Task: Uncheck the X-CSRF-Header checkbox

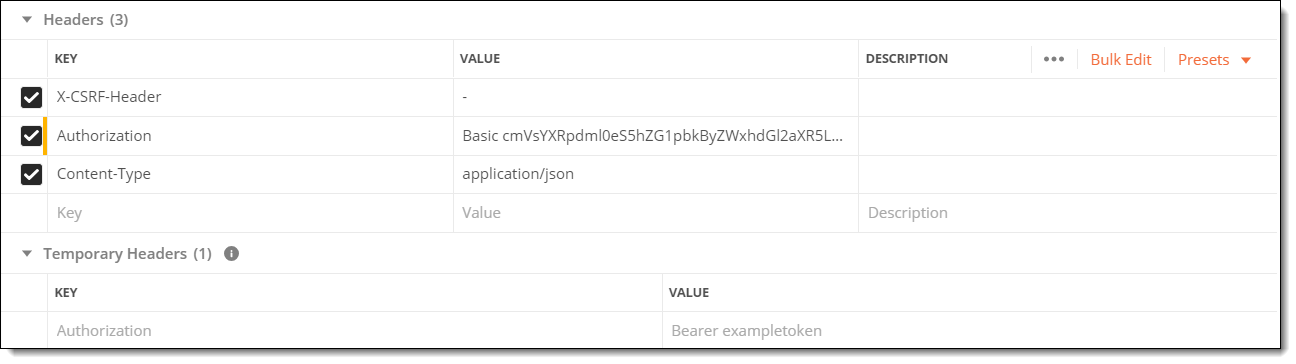Action: pyautogui.click(x=31, y=97)
